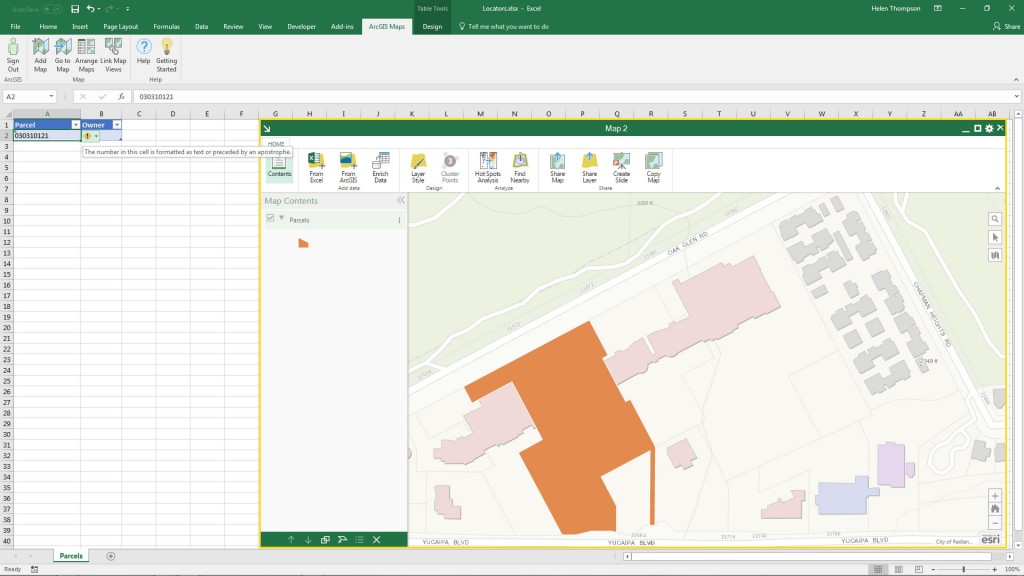
Task: Switch to the Insert ribbon tab
Action: 80,27
